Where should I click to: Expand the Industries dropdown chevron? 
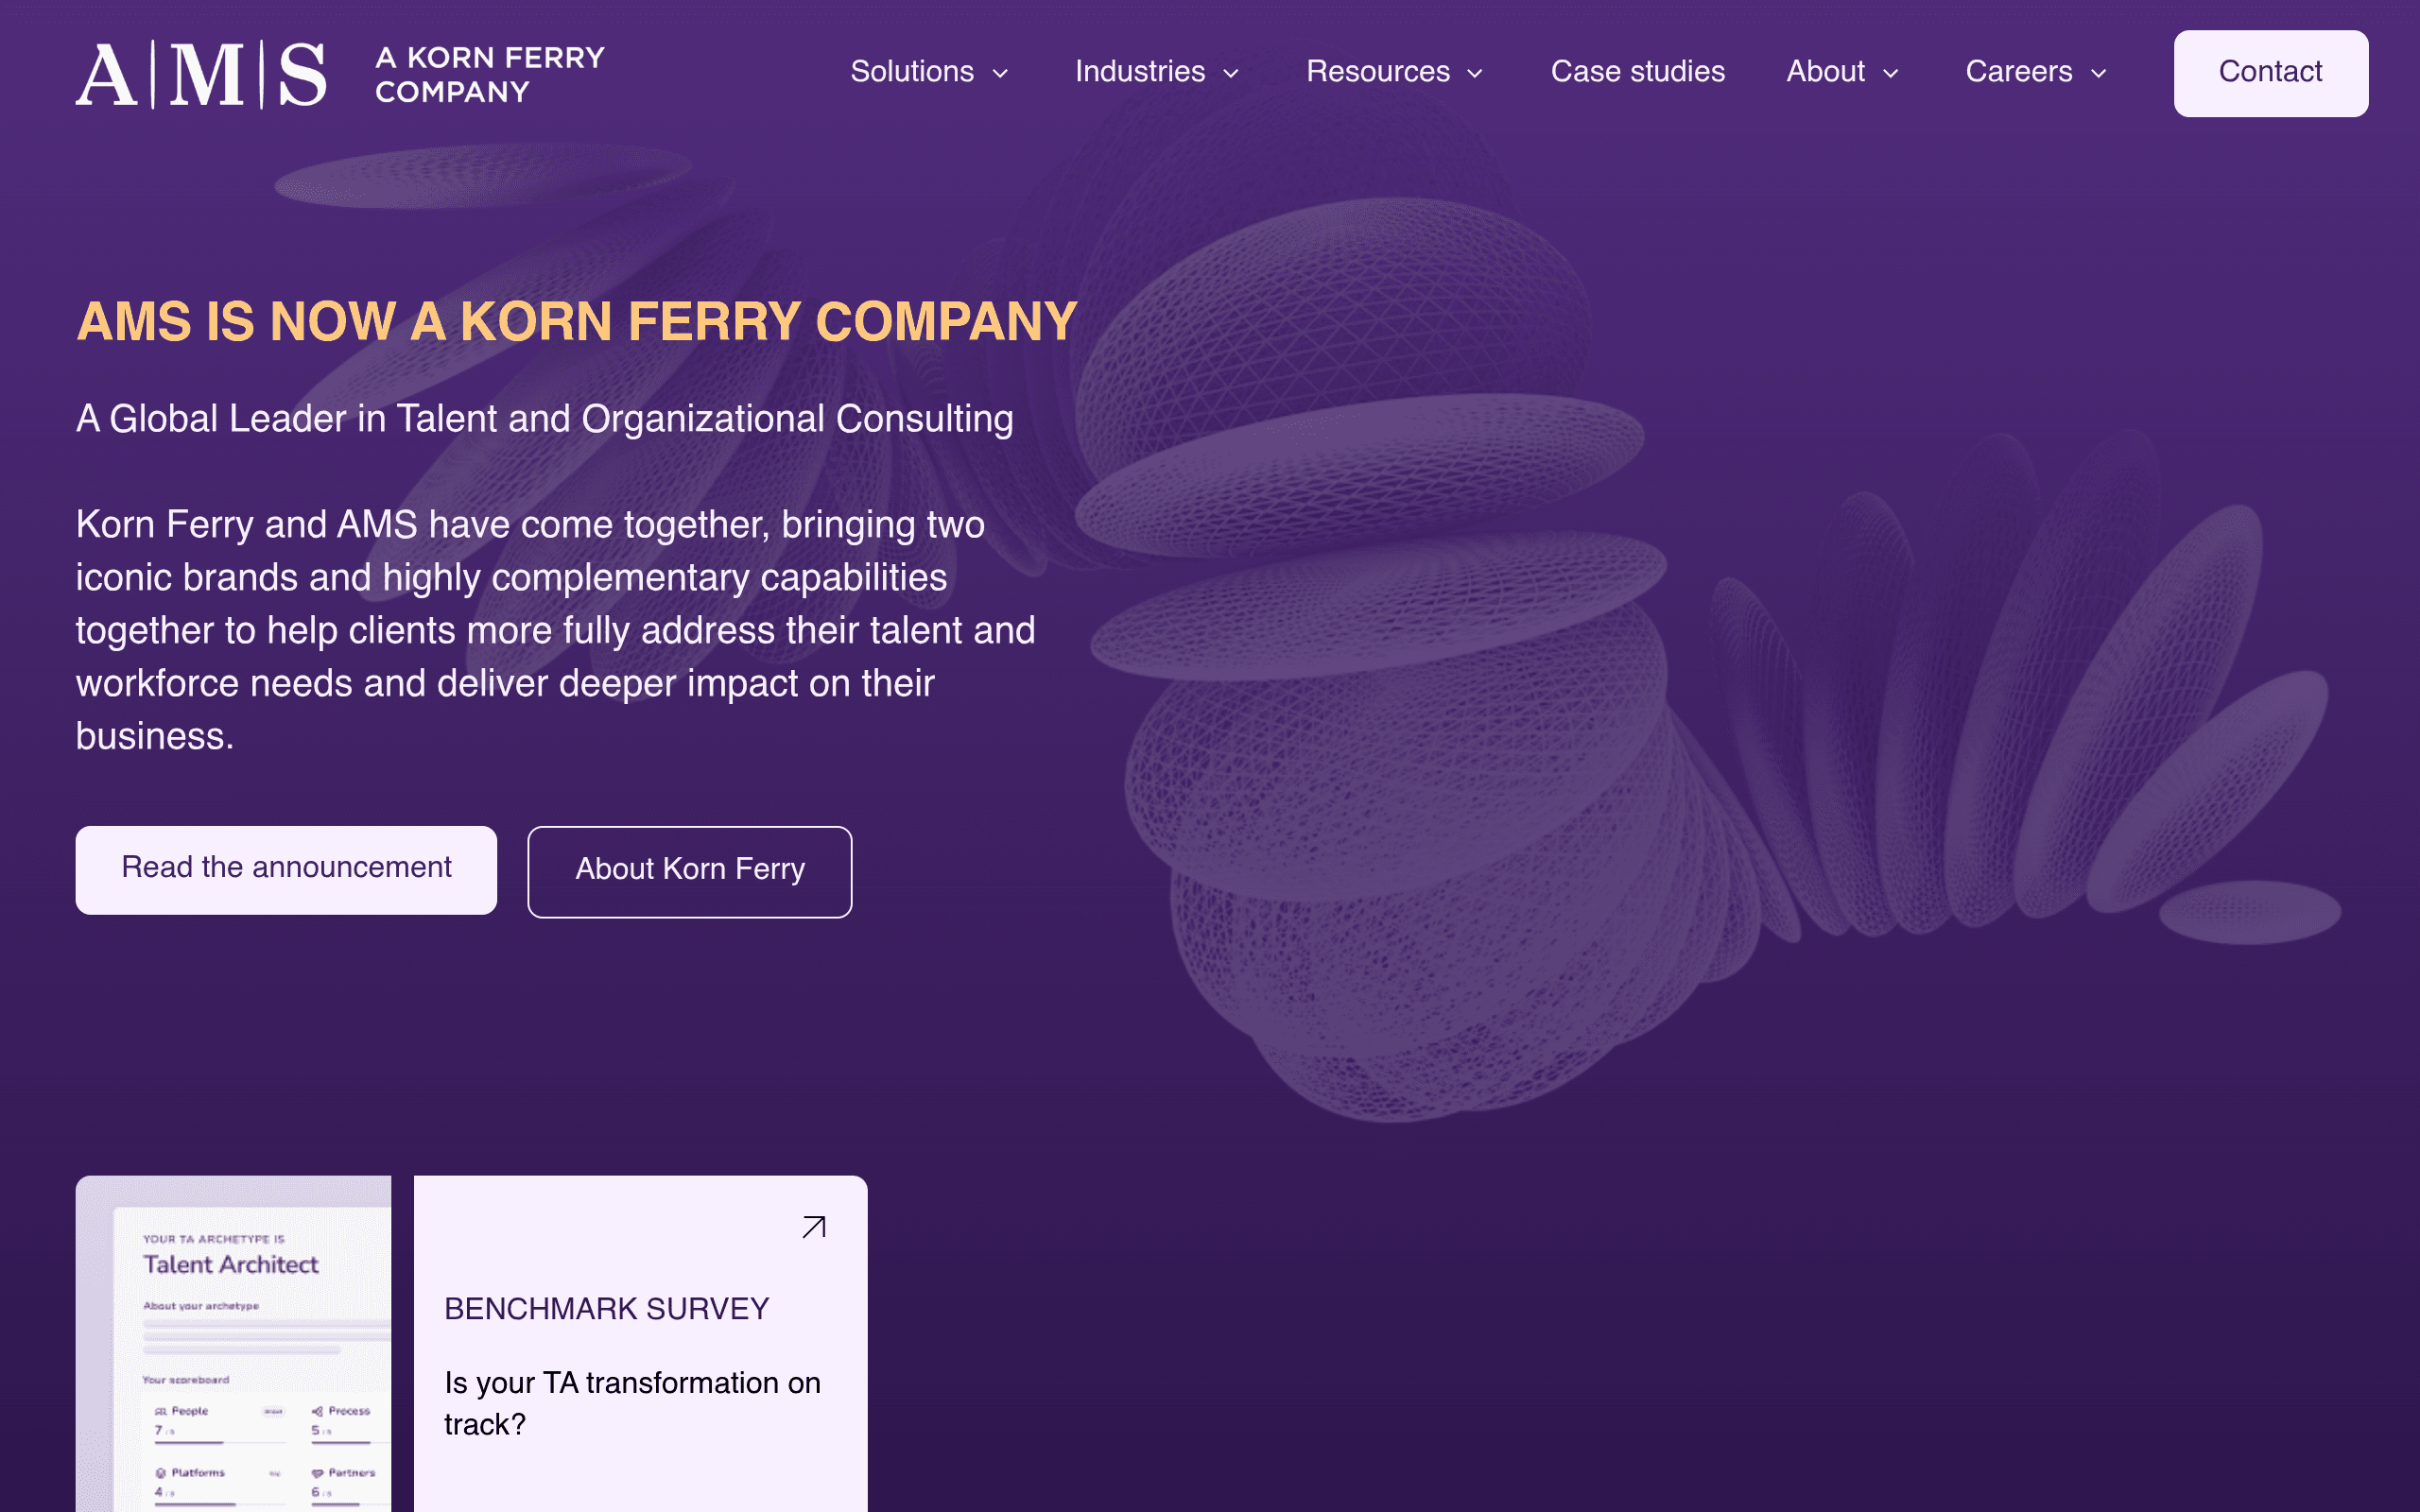pos(1231,73)
